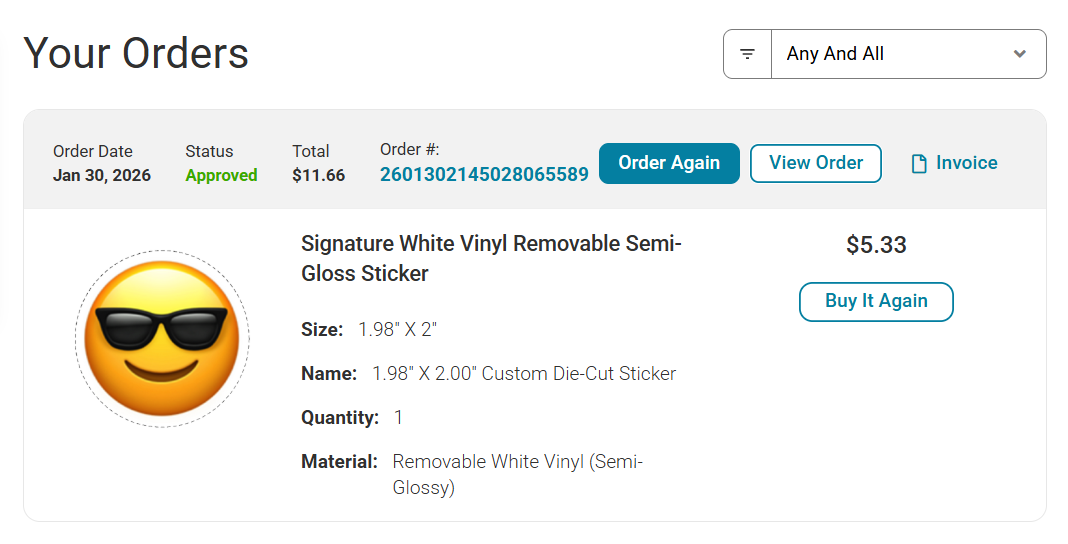This screenshot has height=544, width=1068.
Task: Open the Invoice link text
Action: click(x=966, y=163)
